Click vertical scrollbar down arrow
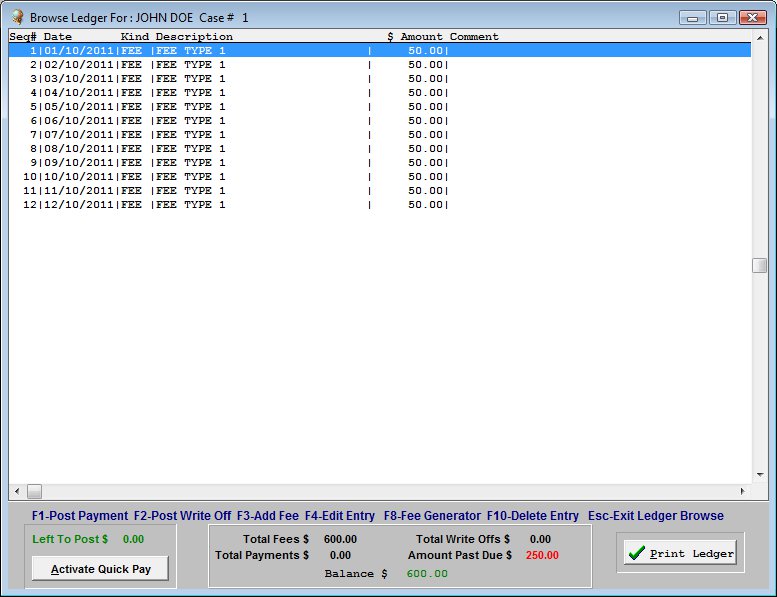The image size is (777, 597). coord(760,475)
